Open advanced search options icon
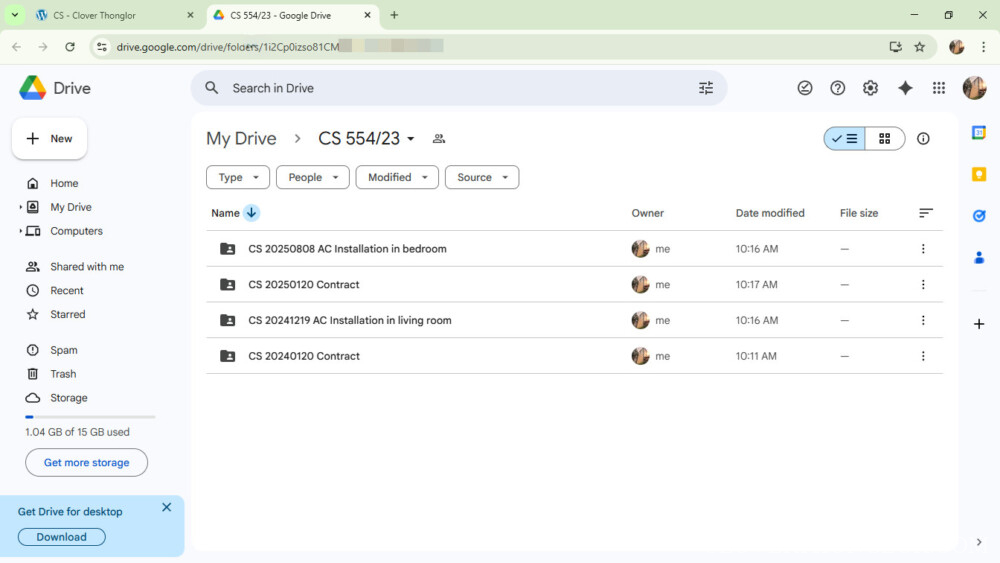This screenshot has height=563, width=1000. click(x=706, y=88)
